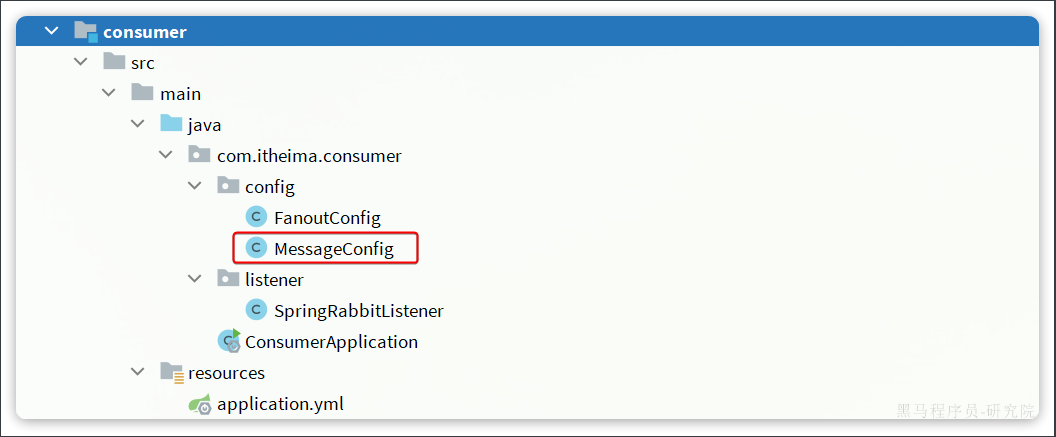Click the application.yml Spring config icon
Image resolution: width=1056 pixels, height=437 pixels.
click(201, 403)
